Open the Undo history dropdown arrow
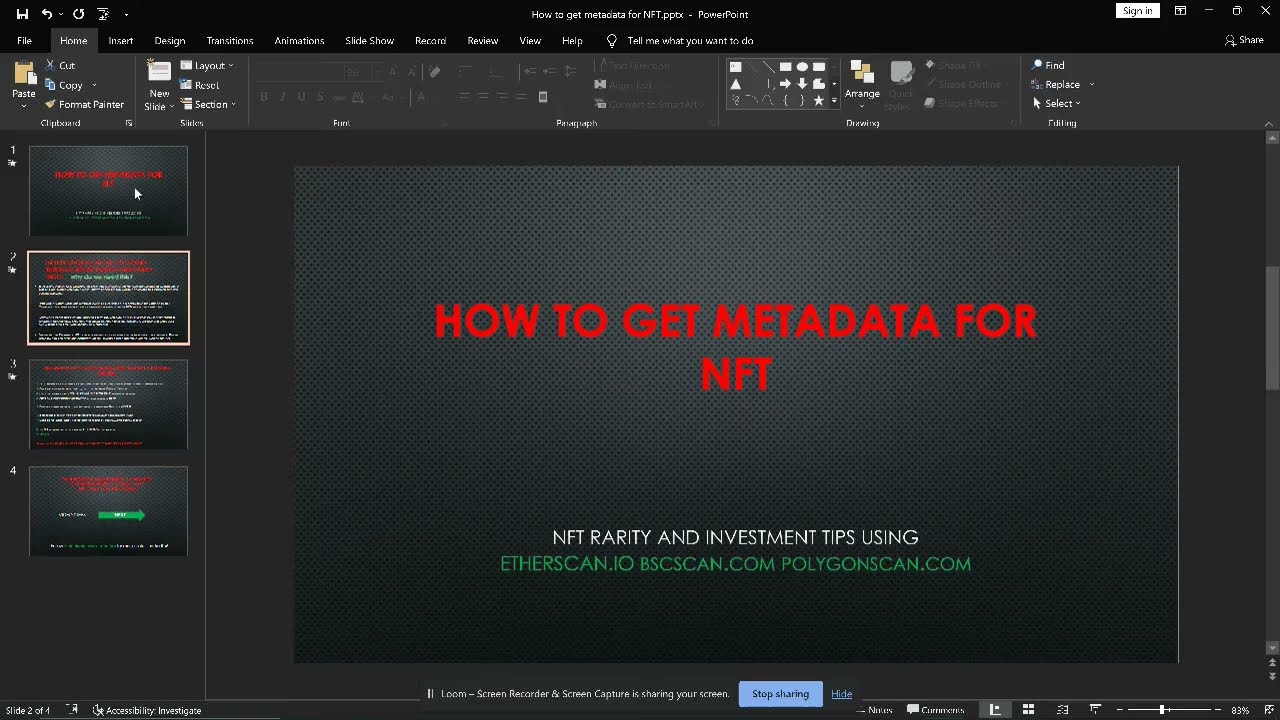 click(61, 14)
